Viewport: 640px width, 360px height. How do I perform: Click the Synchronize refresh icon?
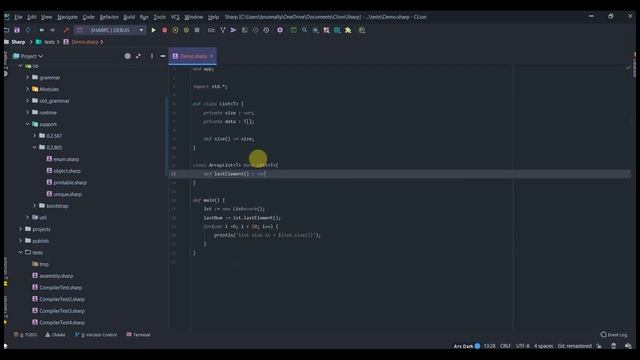tap(28, 30)
